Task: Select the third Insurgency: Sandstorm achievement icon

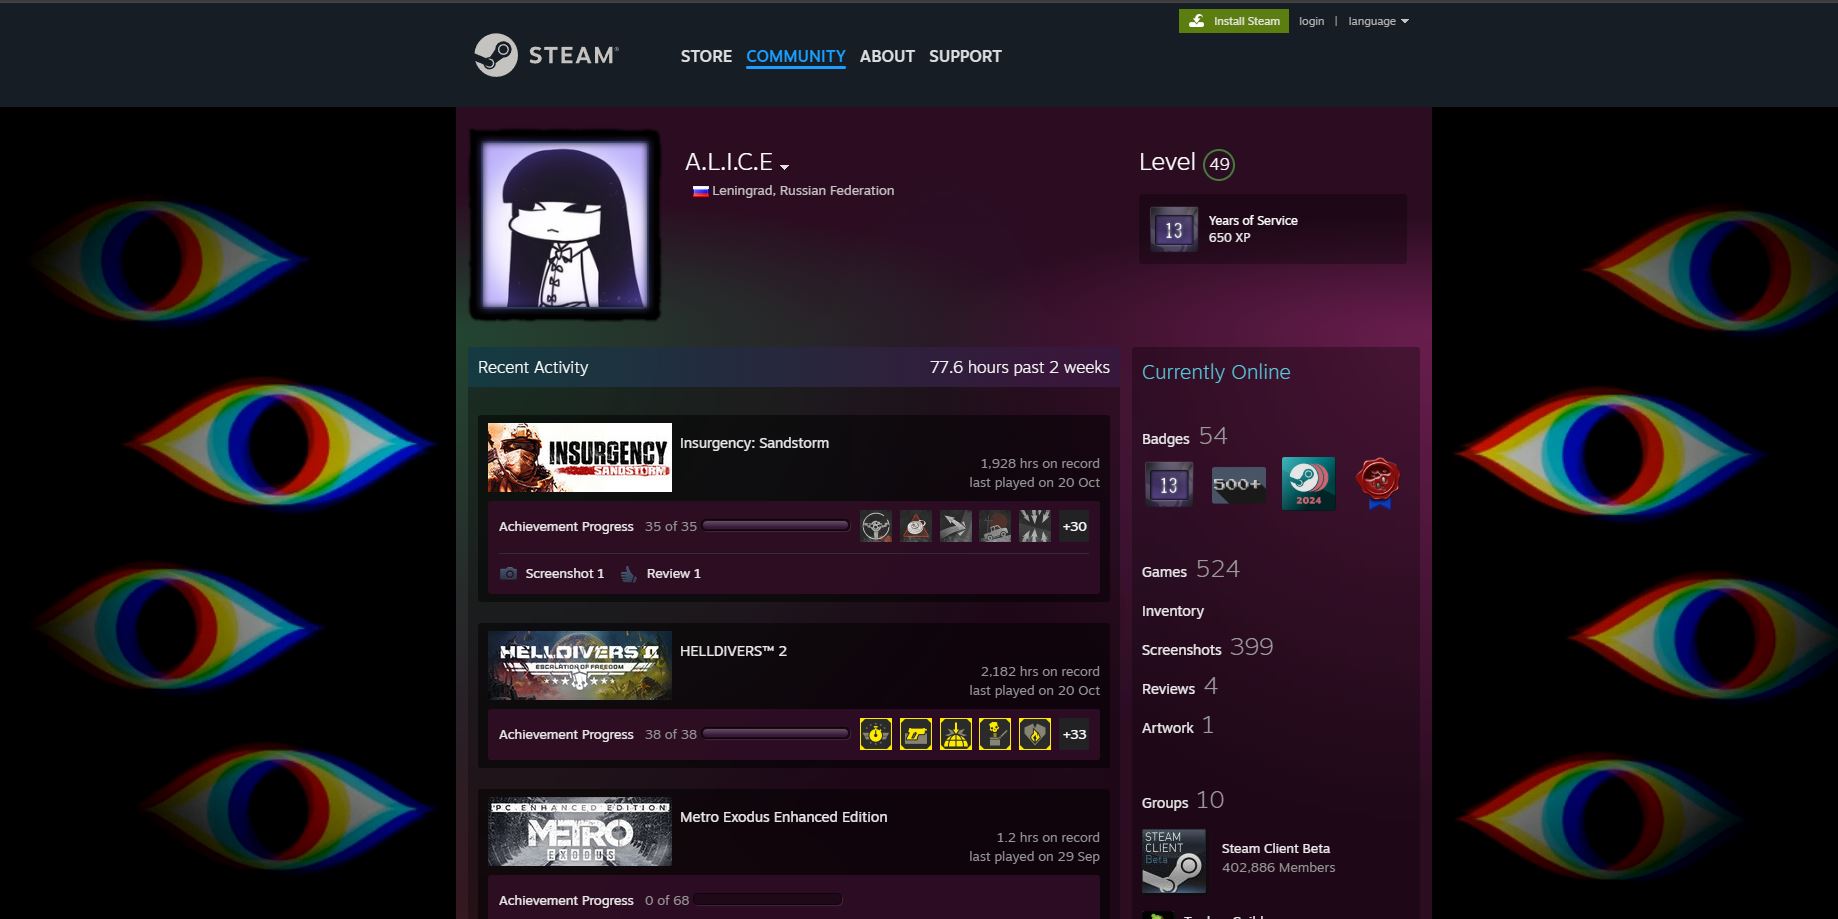Action: point(956,526)
